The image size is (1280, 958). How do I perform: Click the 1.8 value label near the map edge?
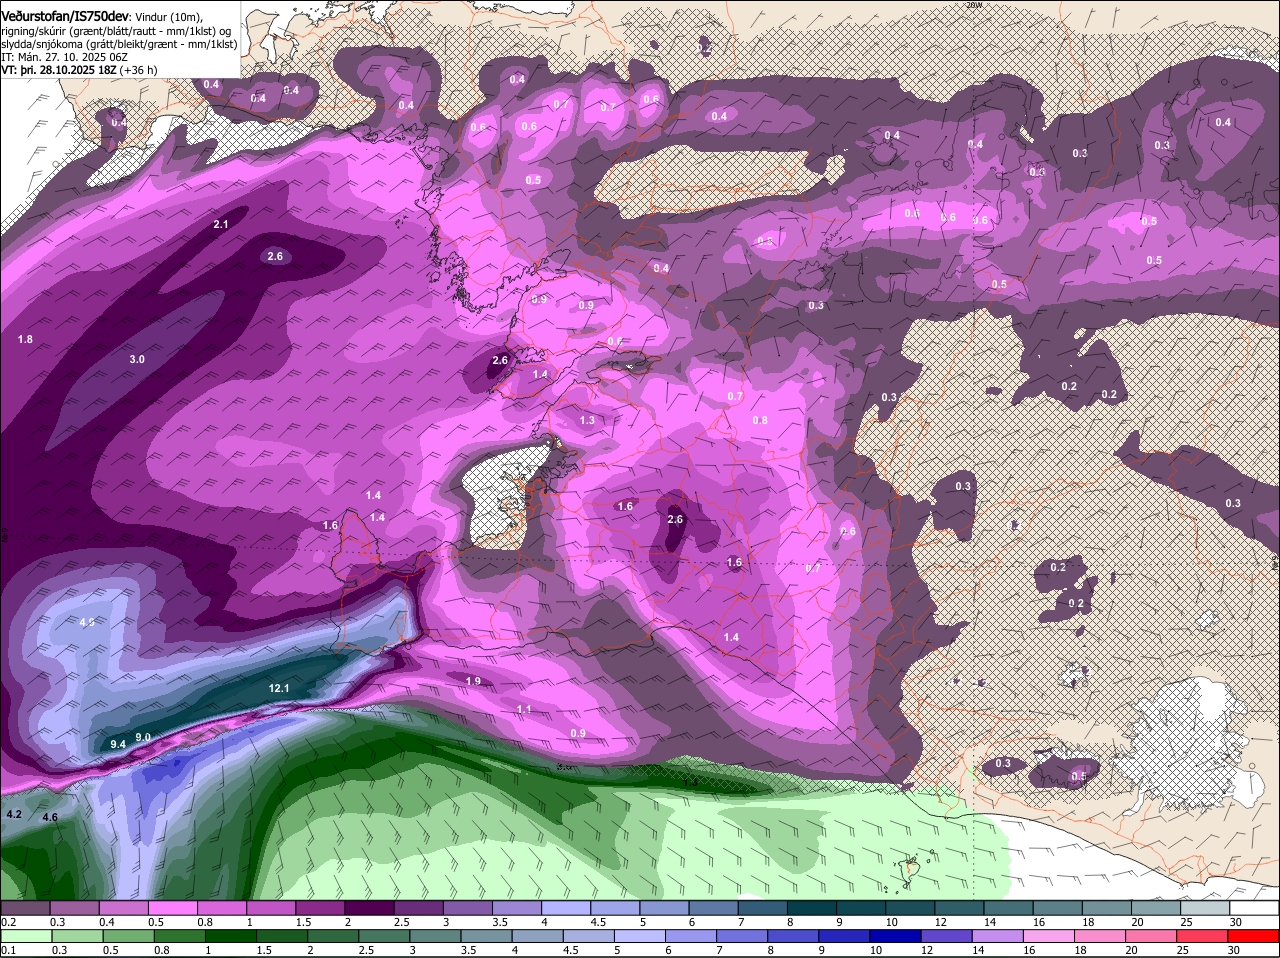point(25,340)
